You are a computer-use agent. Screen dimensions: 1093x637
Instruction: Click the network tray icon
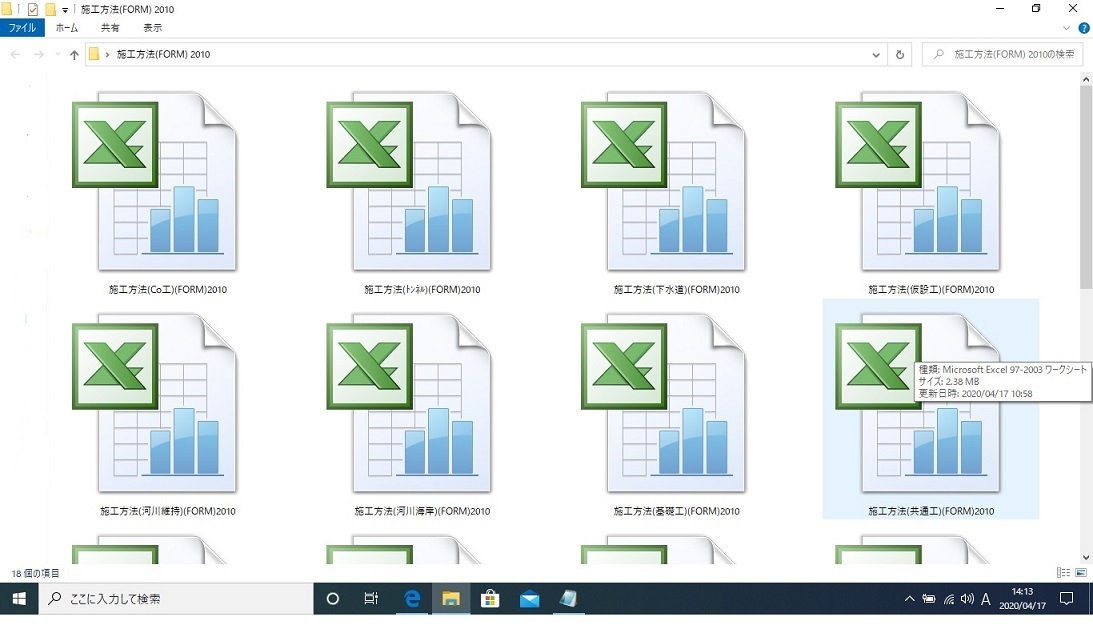[x=948, y=599]
